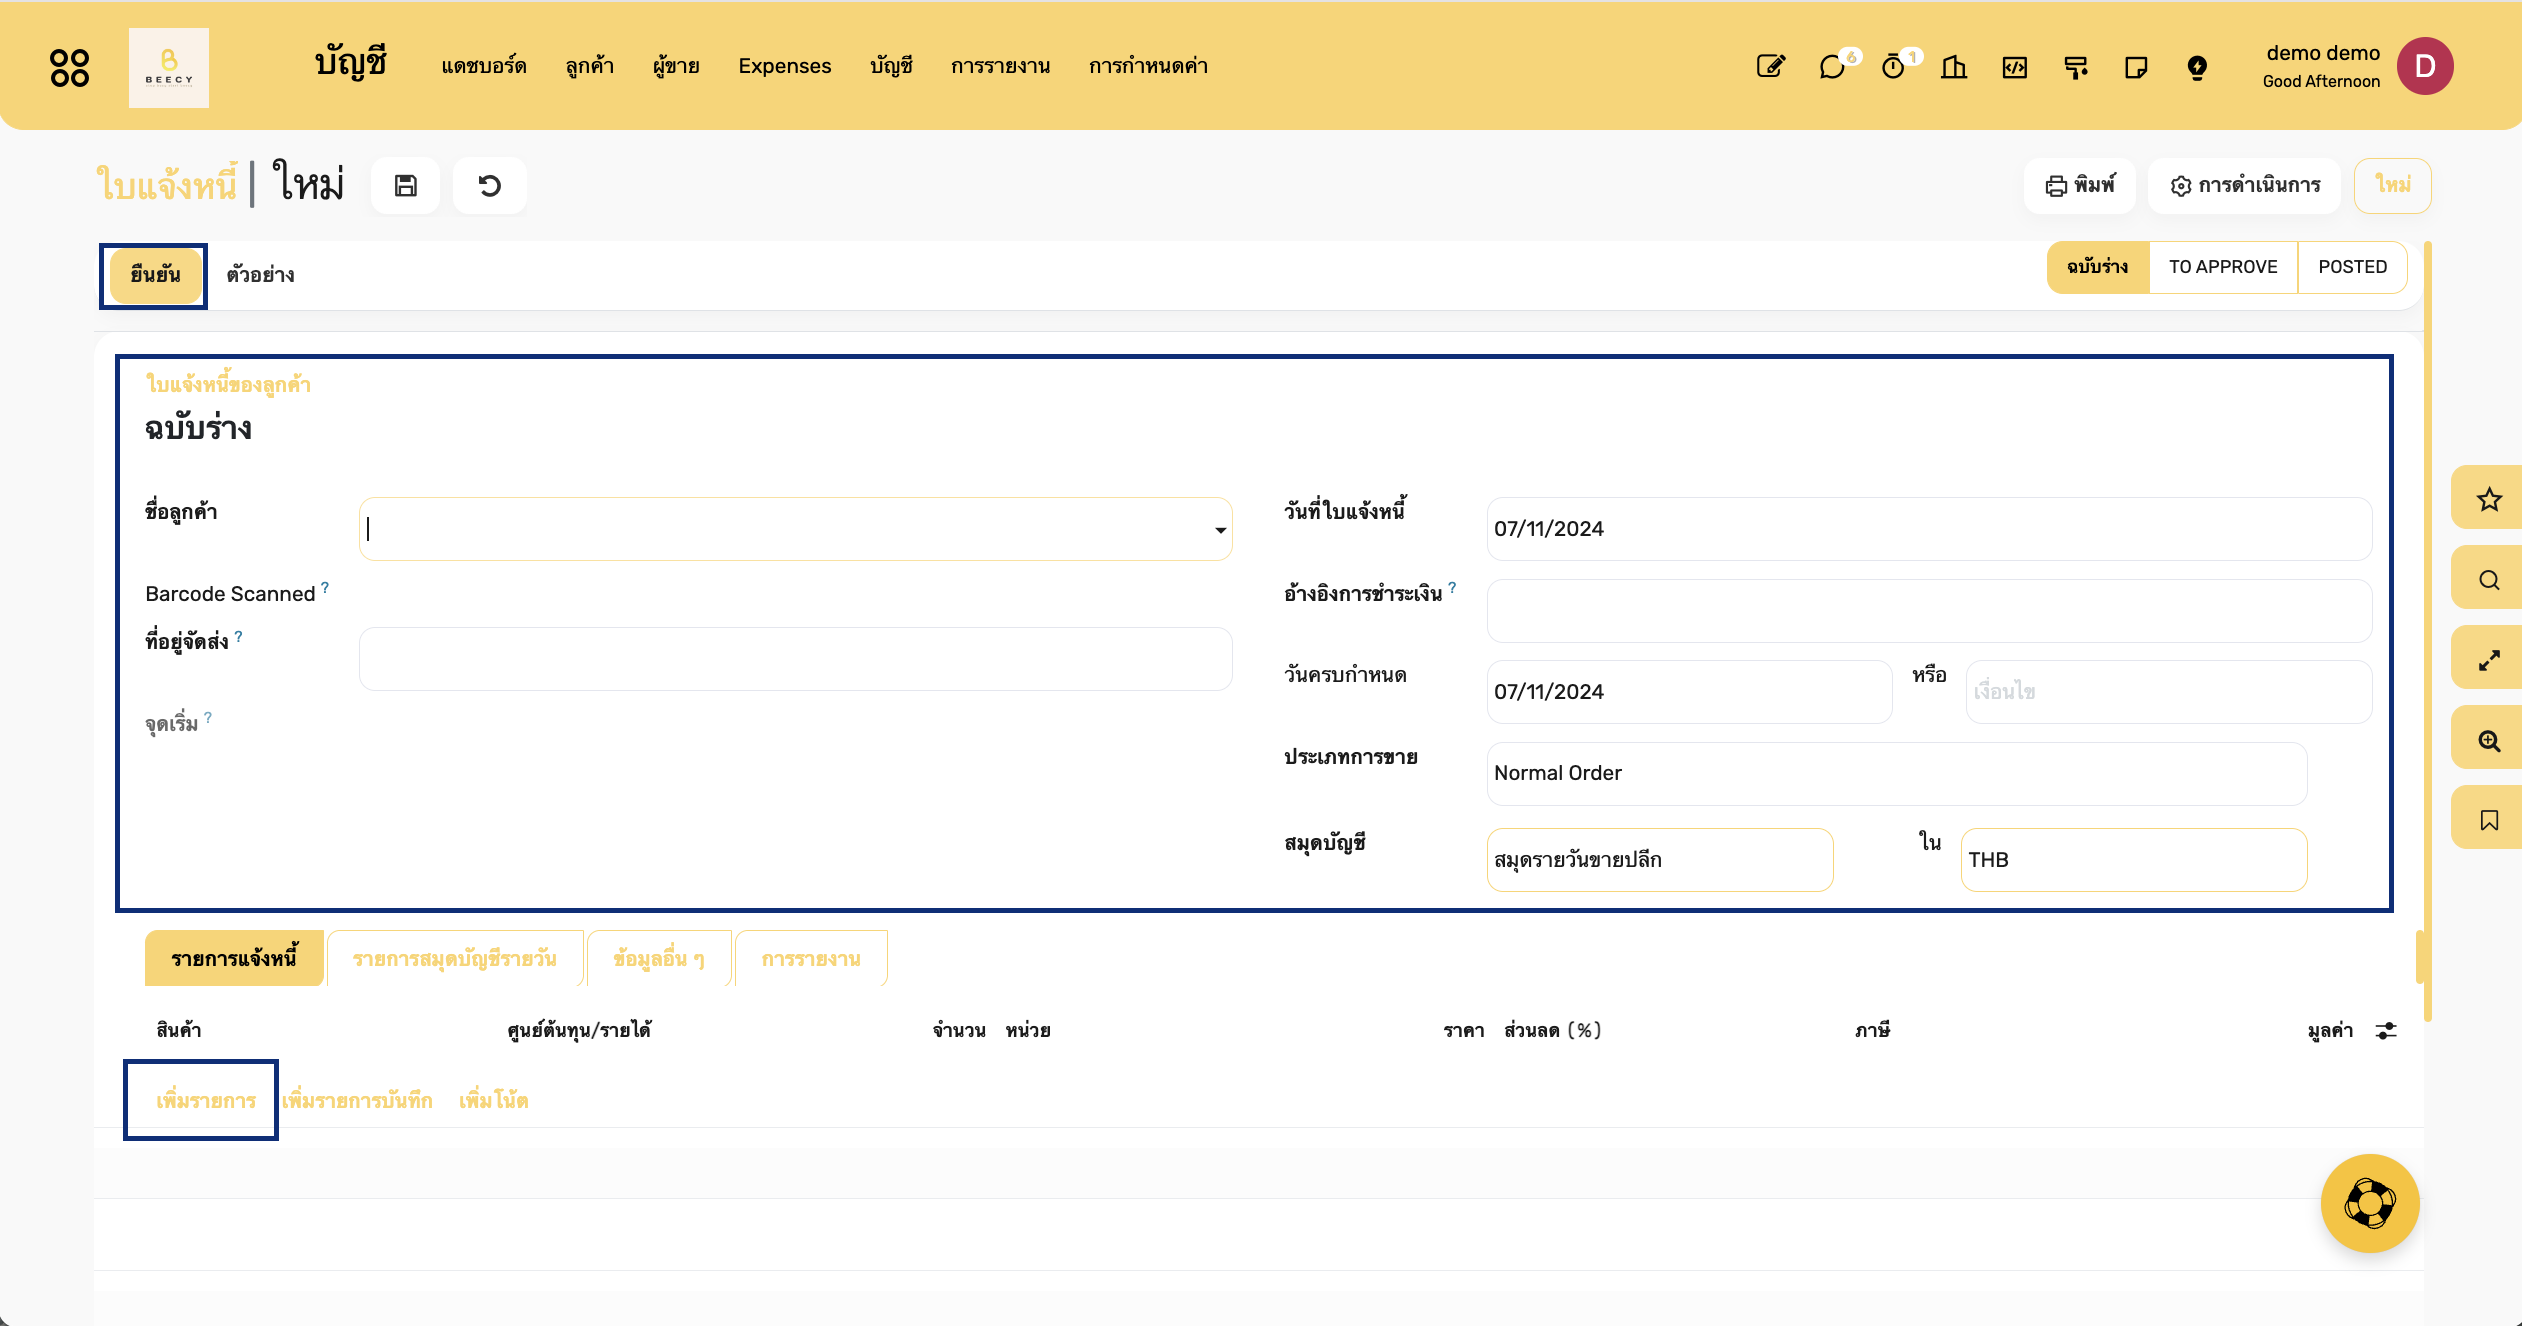
Task: Open the การรายงาน menu
Action: coord(1000,66)
